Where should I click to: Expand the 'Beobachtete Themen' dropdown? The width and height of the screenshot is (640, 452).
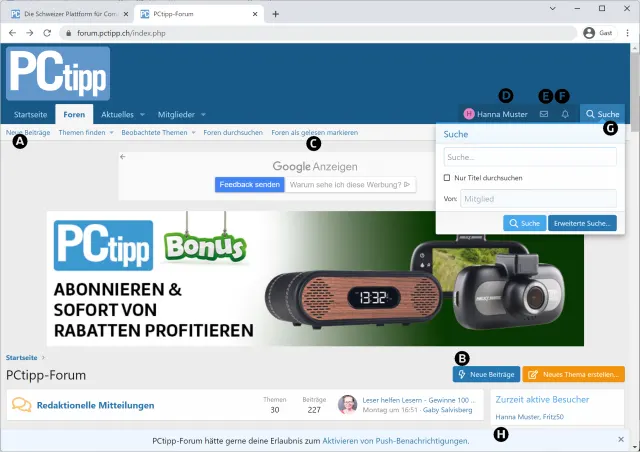click(x=193, y=133)
